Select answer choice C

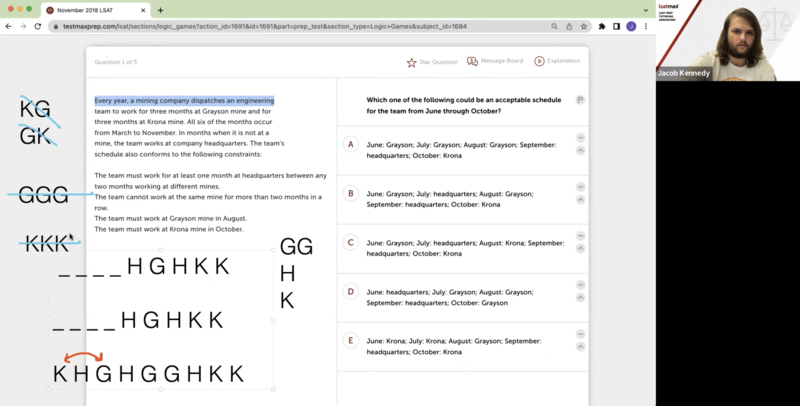click(351, 242)
